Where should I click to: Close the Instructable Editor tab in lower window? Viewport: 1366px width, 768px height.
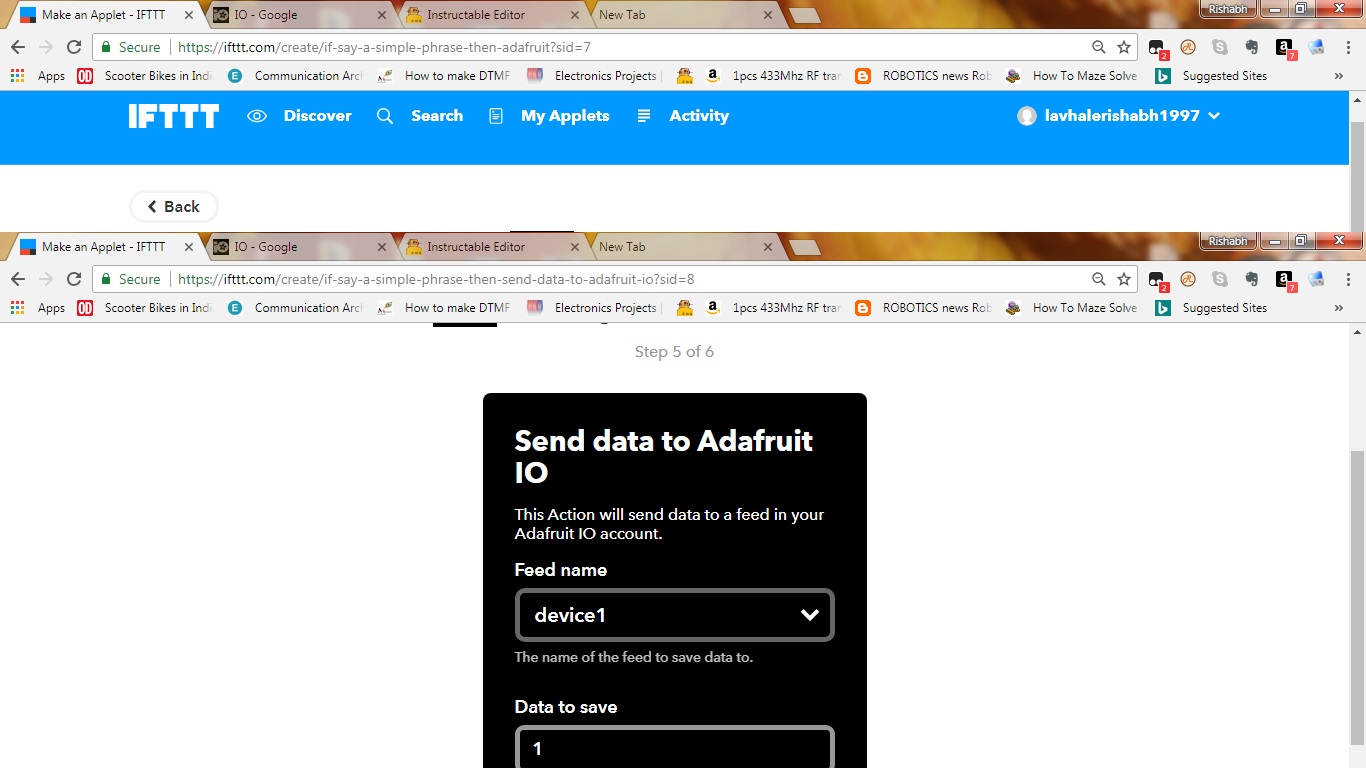pos(574,247)
